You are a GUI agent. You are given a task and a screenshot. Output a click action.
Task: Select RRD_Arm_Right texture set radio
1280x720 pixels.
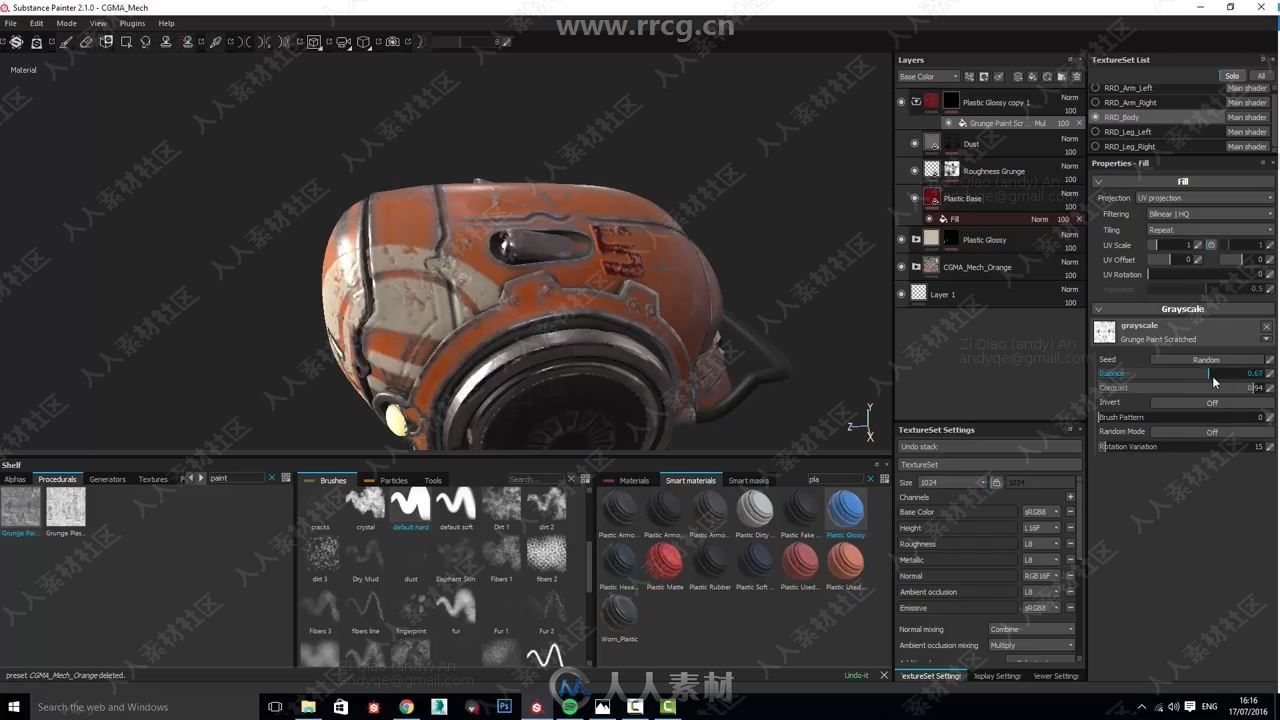pos(1096,102)
